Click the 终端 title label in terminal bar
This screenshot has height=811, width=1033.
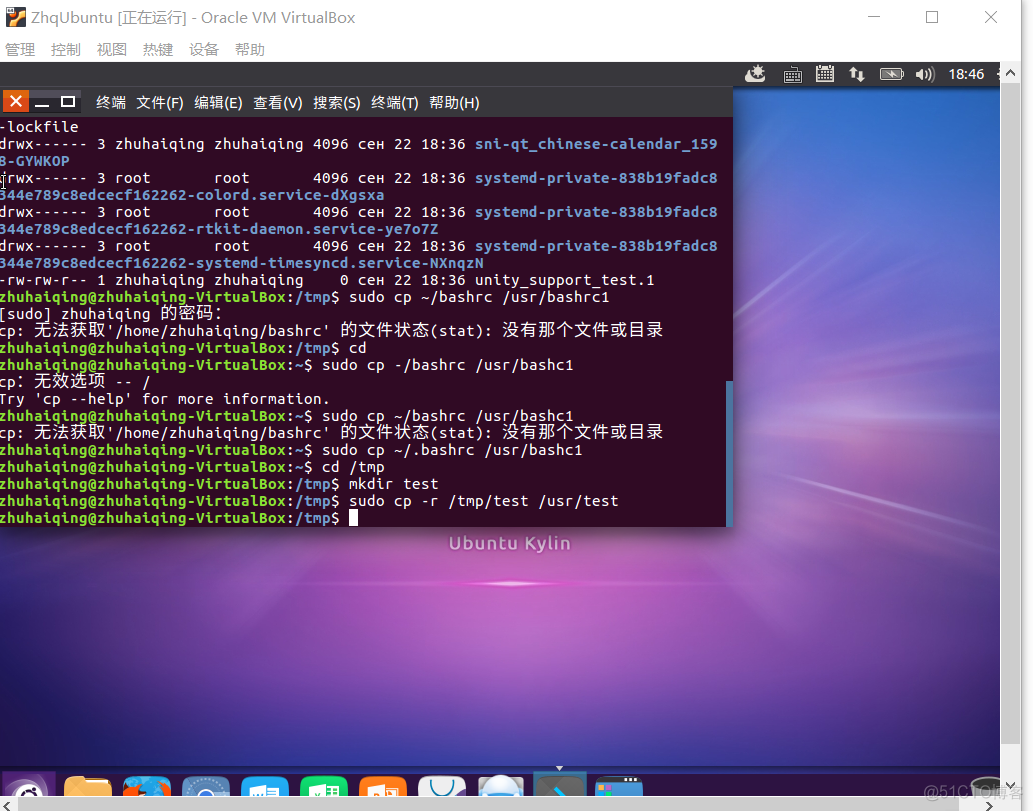tap(111, 103)
